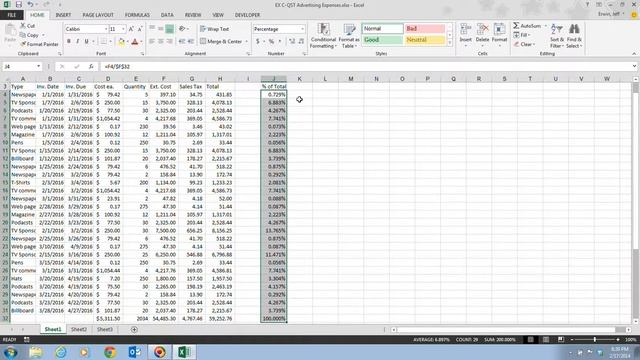This screenshot has width=640, height=360.
Task: Open the Format as Table dropdown
Action: click(x=349, y=36)
